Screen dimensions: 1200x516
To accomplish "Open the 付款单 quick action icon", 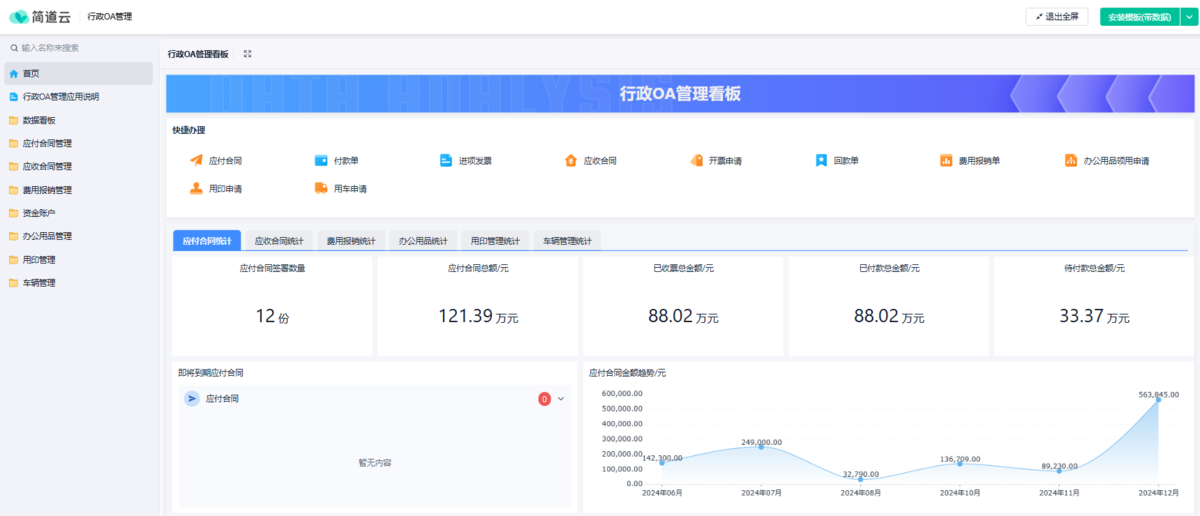I will (321, 160).
